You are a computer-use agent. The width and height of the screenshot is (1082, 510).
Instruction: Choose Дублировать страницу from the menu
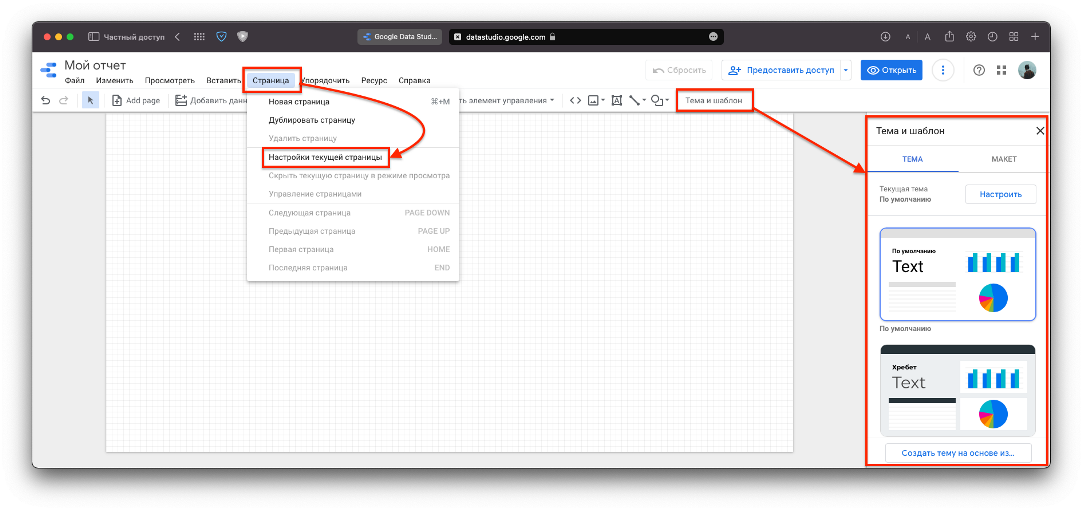click(x=353, y=120)
